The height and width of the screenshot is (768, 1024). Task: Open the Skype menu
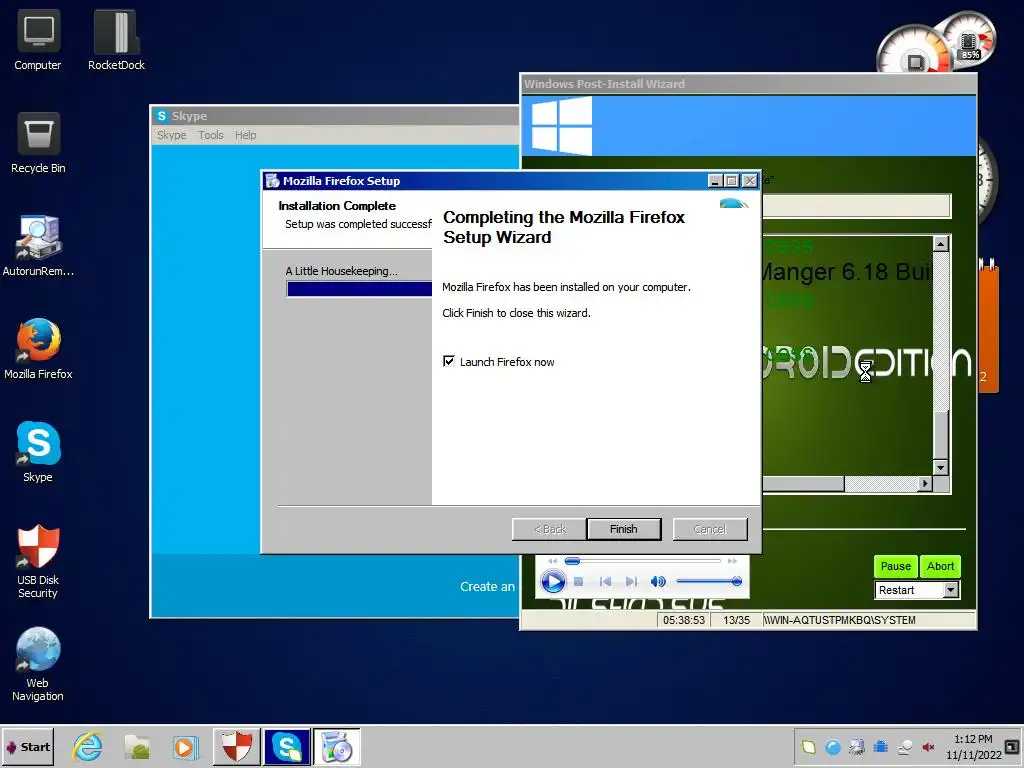[172, 135]
